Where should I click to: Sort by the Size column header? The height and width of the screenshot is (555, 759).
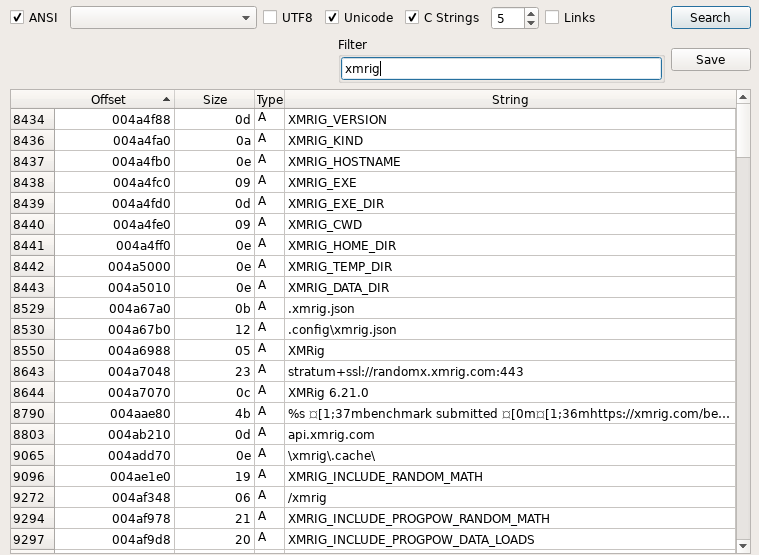[x=214, y=100]
